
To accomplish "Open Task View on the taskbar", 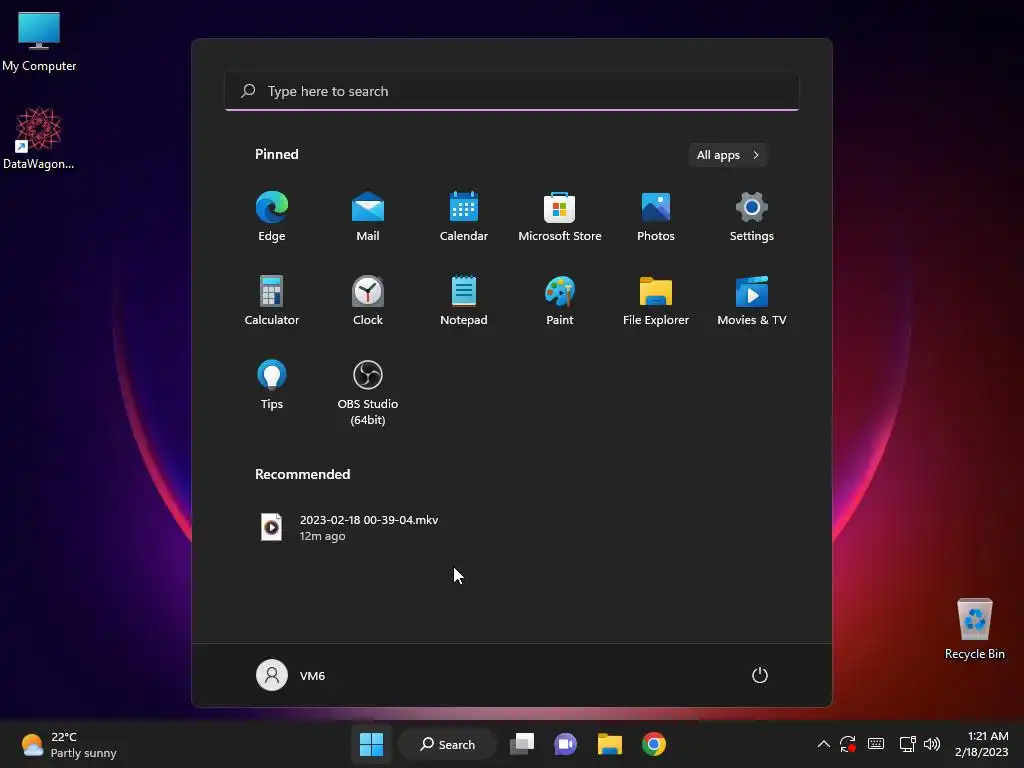I will click(522, 744).
